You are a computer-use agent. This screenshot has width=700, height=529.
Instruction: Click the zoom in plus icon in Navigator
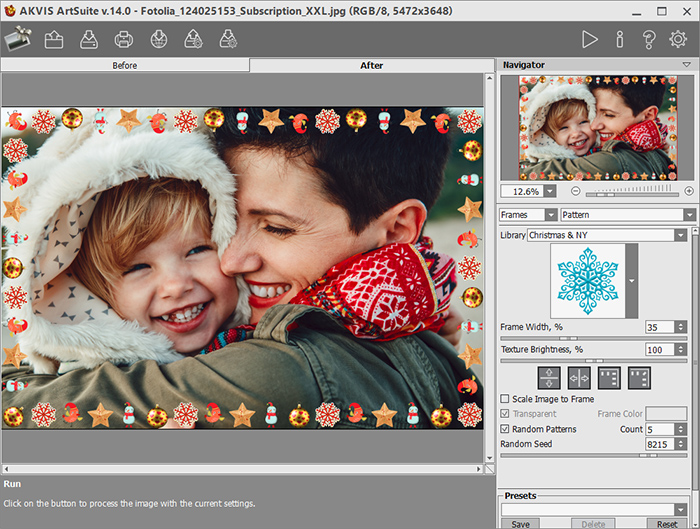(689, 191)
